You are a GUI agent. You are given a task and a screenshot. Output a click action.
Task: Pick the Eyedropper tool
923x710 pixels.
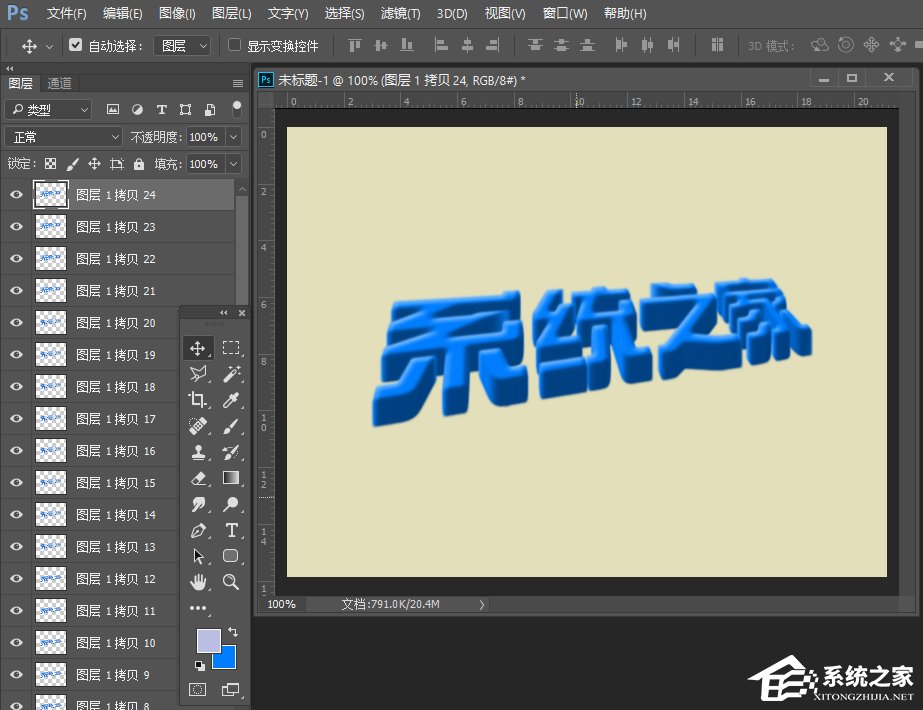coord(232,400)
